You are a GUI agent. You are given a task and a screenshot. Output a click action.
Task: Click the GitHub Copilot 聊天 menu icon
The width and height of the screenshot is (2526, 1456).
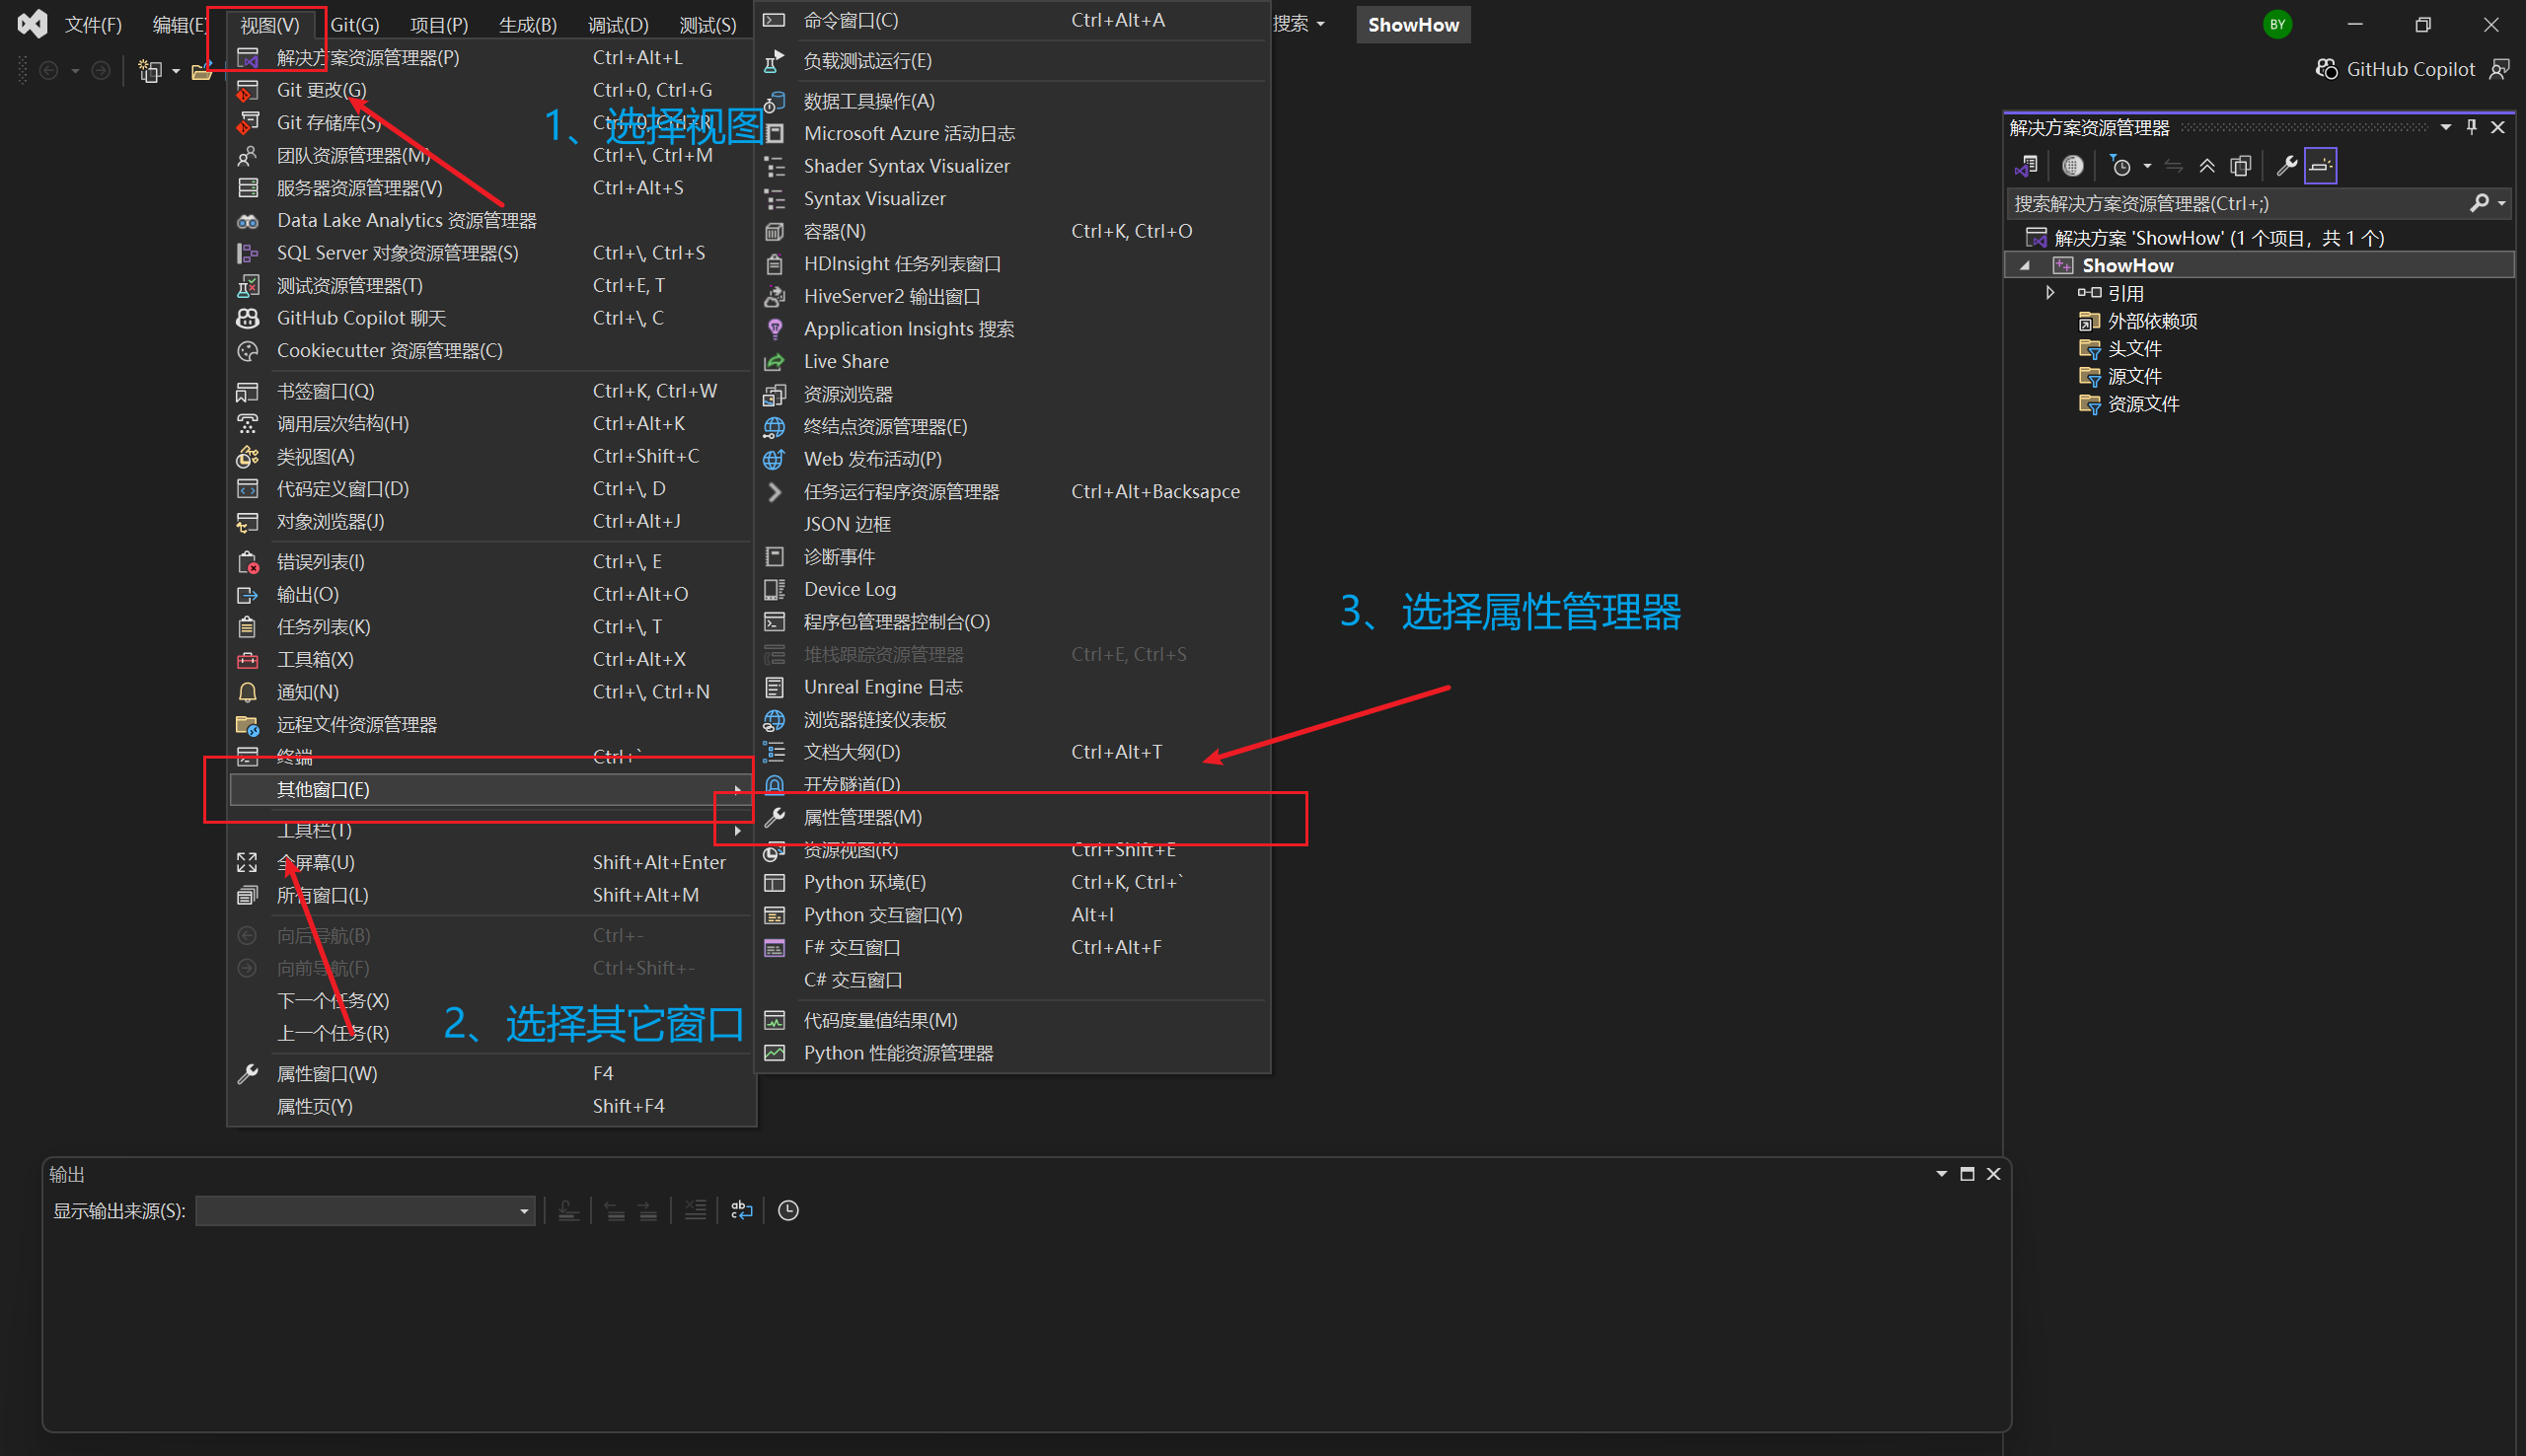pos(247,318)
